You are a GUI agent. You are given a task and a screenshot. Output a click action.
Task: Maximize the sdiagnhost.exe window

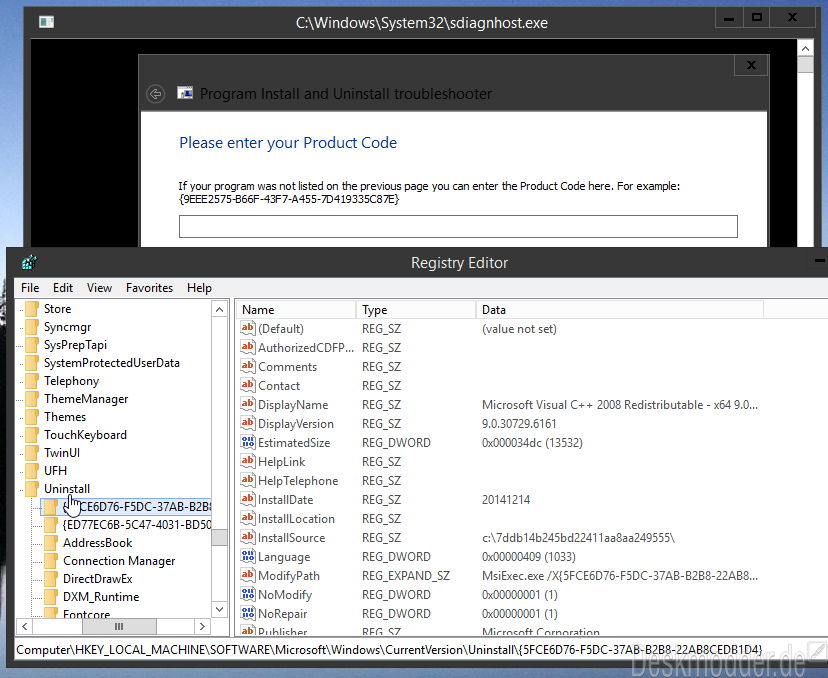[757, 17]
